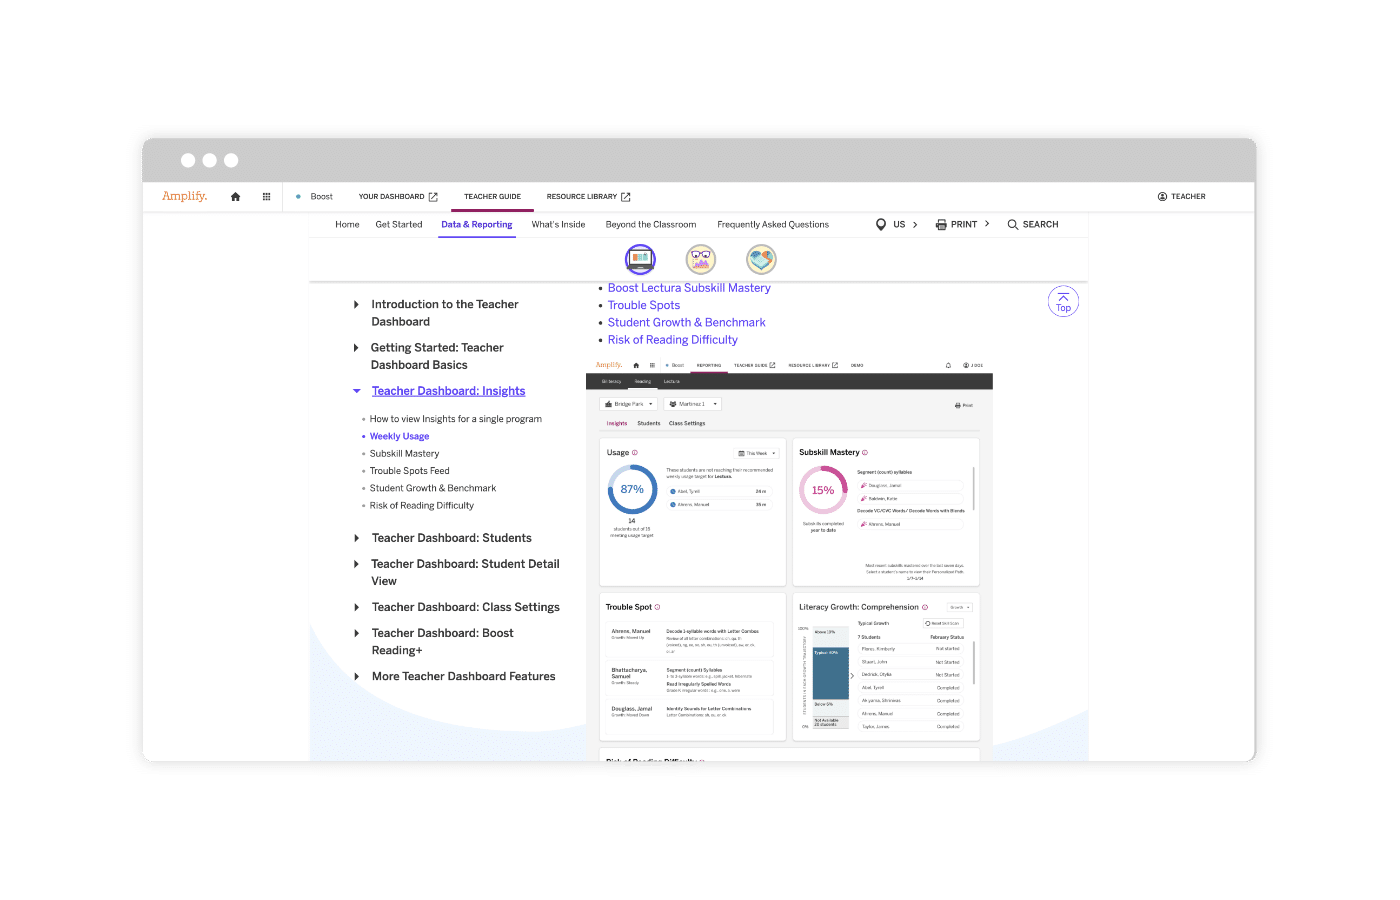Click the US location pin icon

(x=881, y=225)
